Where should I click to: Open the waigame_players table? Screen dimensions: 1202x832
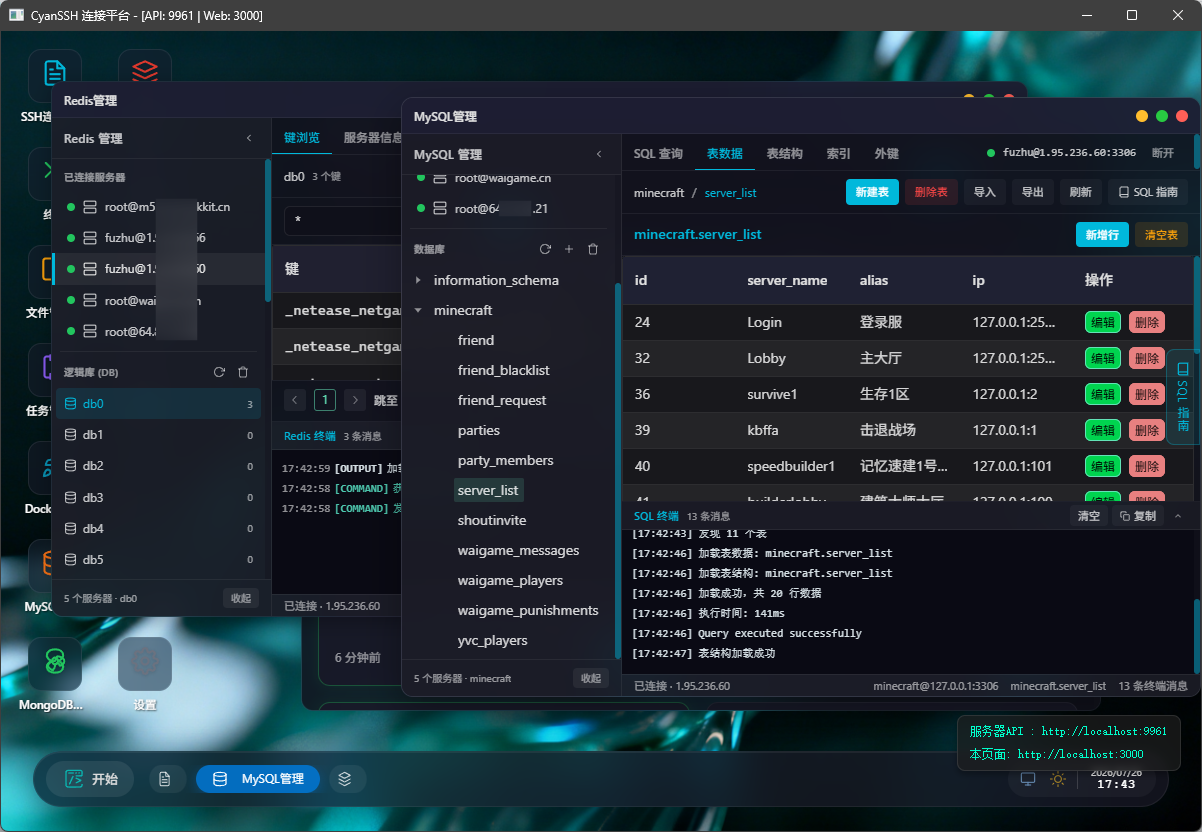[x=510, y=580]
